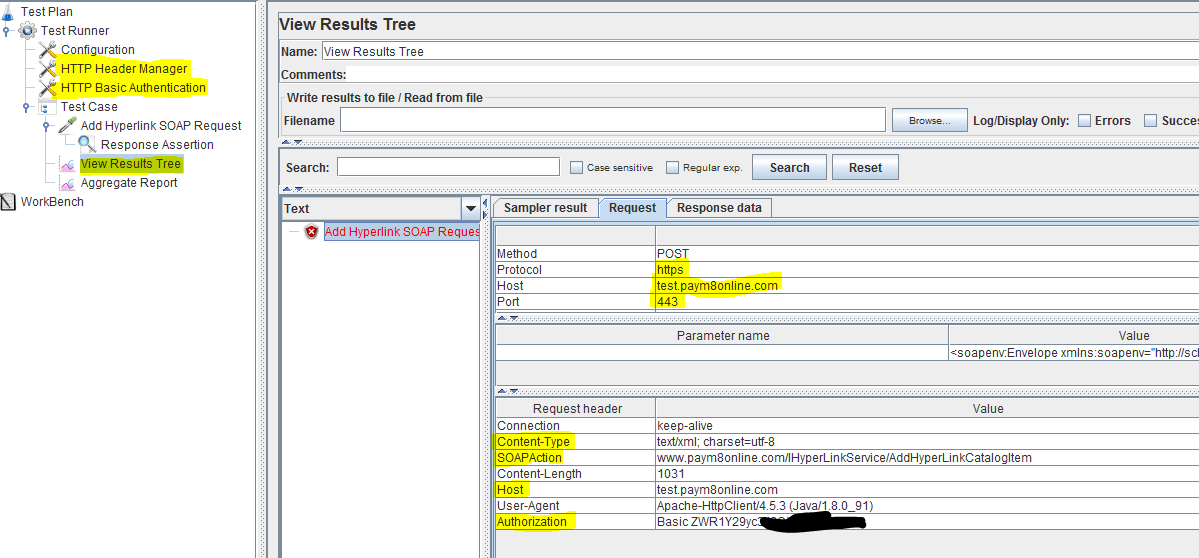Screen dimensions: 1199x558
Task: Click the parameters table divider arrows
Action: [507, 391]
